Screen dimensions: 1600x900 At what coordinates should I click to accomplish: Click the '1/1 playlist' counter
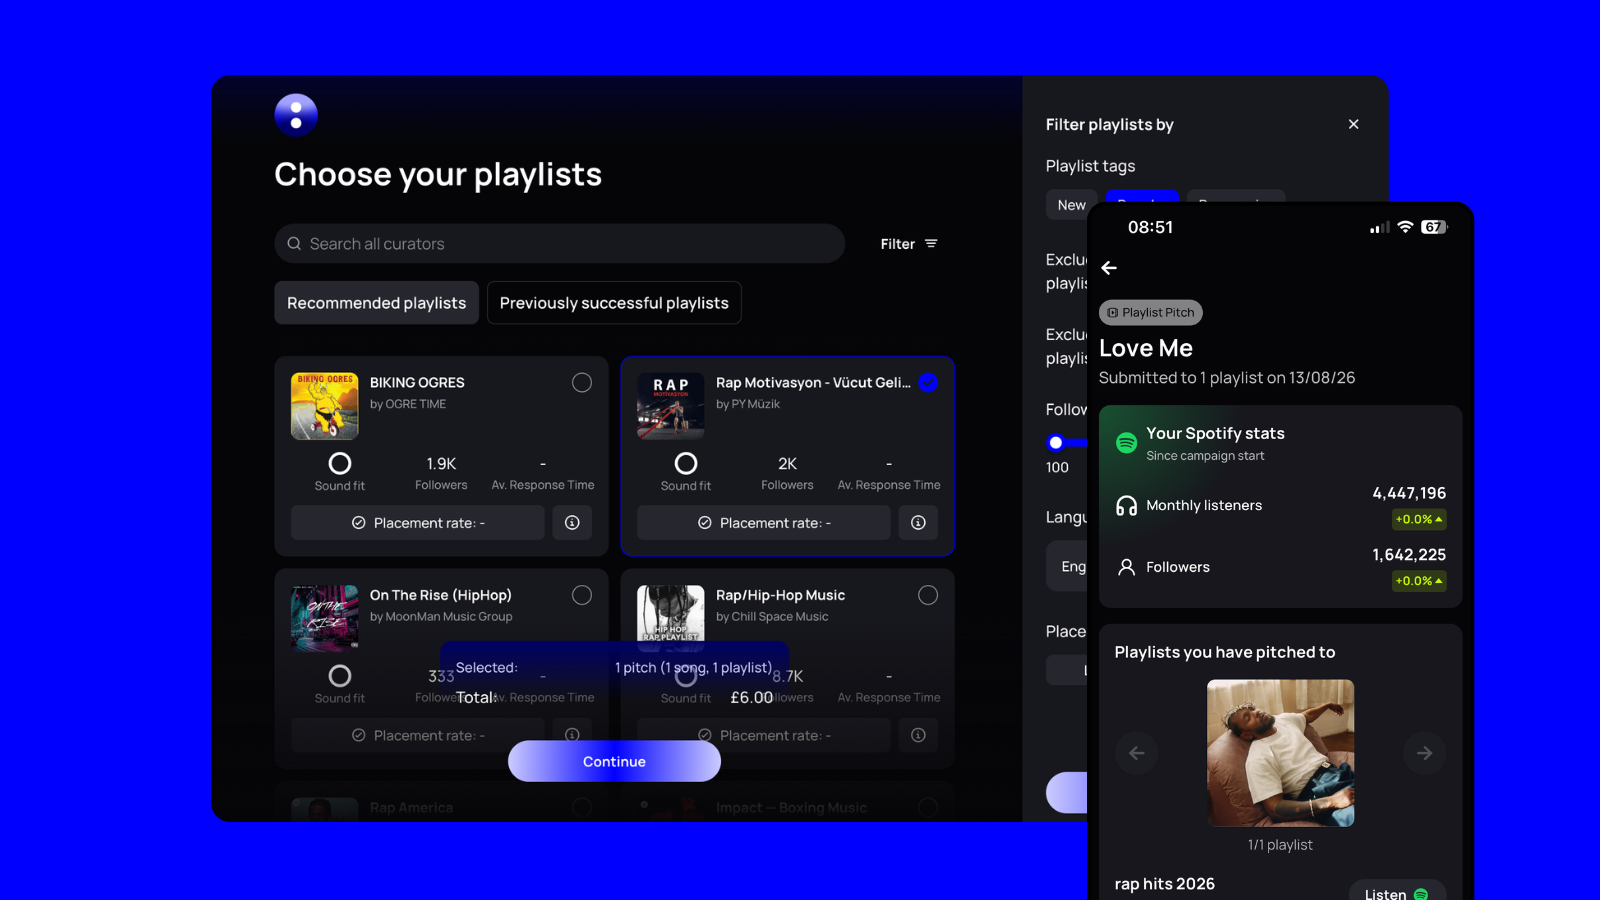coord(1281,845)
